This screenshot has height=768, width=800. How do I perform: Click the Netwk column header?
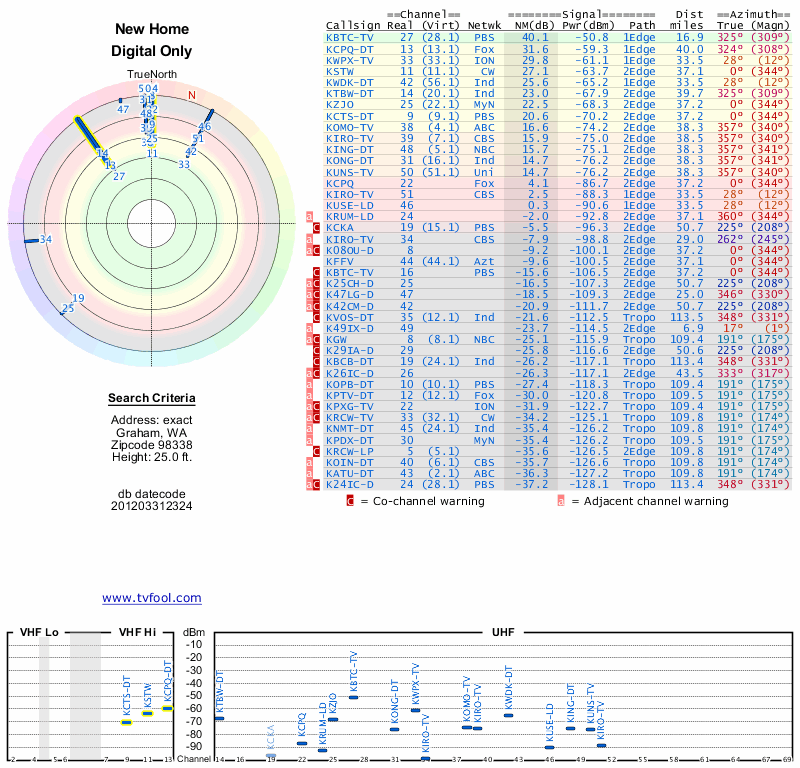pyautogui.click(x=485, y=26)
